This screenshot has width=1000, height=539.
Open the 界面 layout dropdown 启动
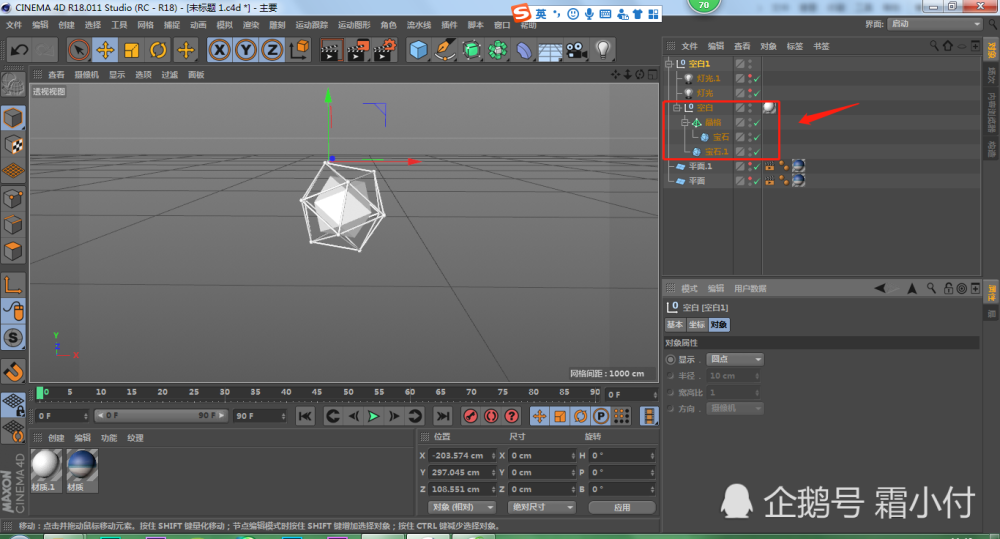coord(934,24)
